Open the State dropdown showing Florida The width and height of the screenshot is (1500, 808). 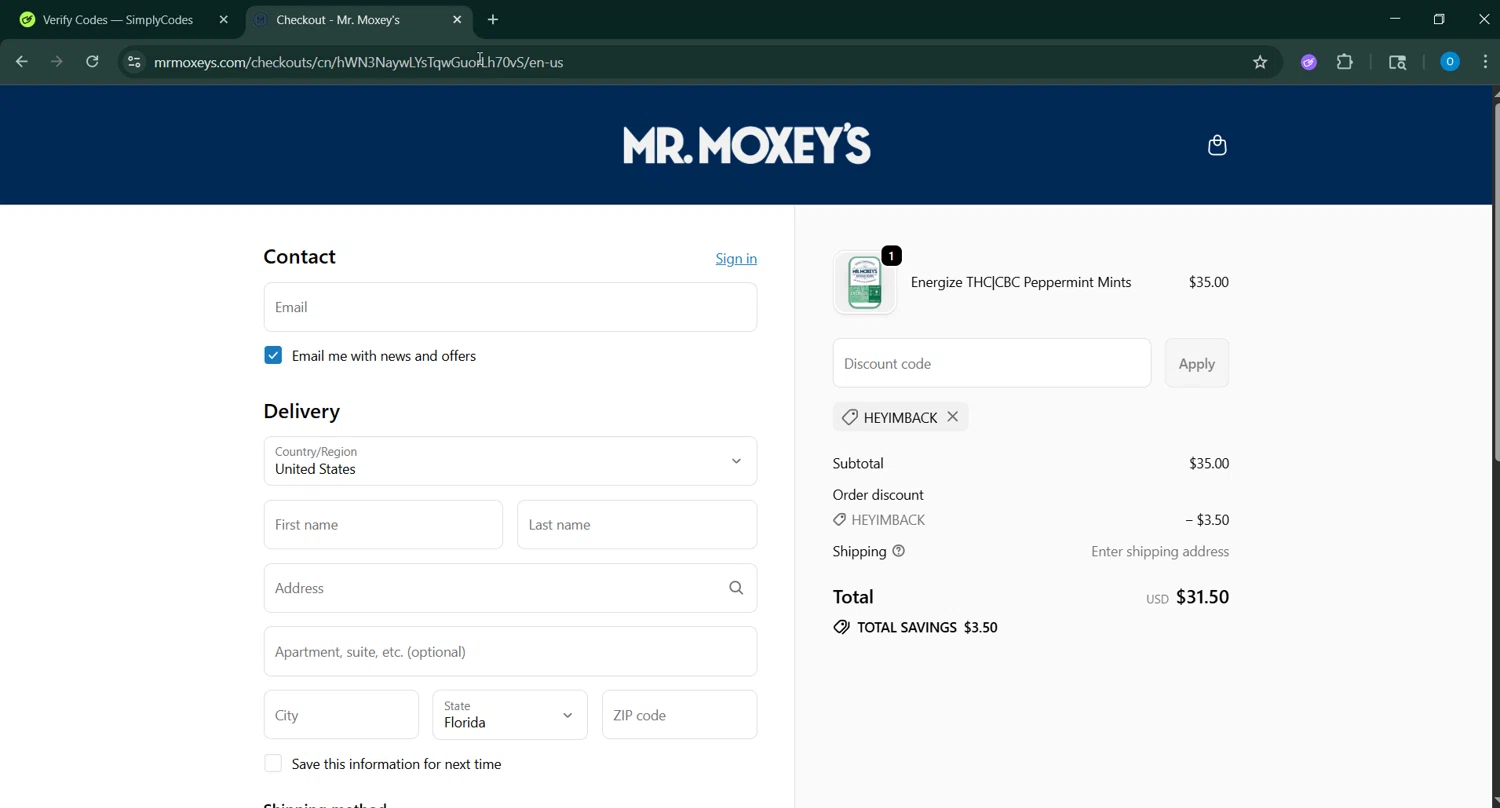pos(510,715)
